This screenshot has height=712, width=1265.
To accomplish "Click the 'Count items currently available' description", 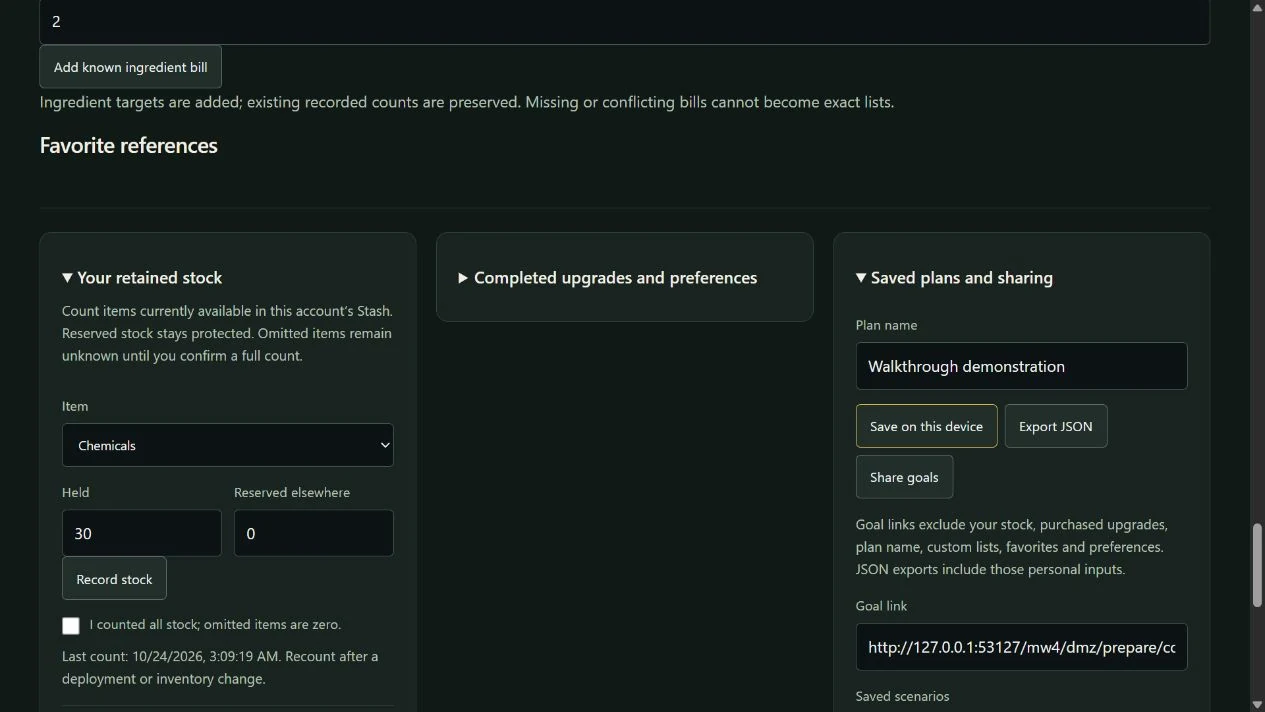I will (227, 333).
